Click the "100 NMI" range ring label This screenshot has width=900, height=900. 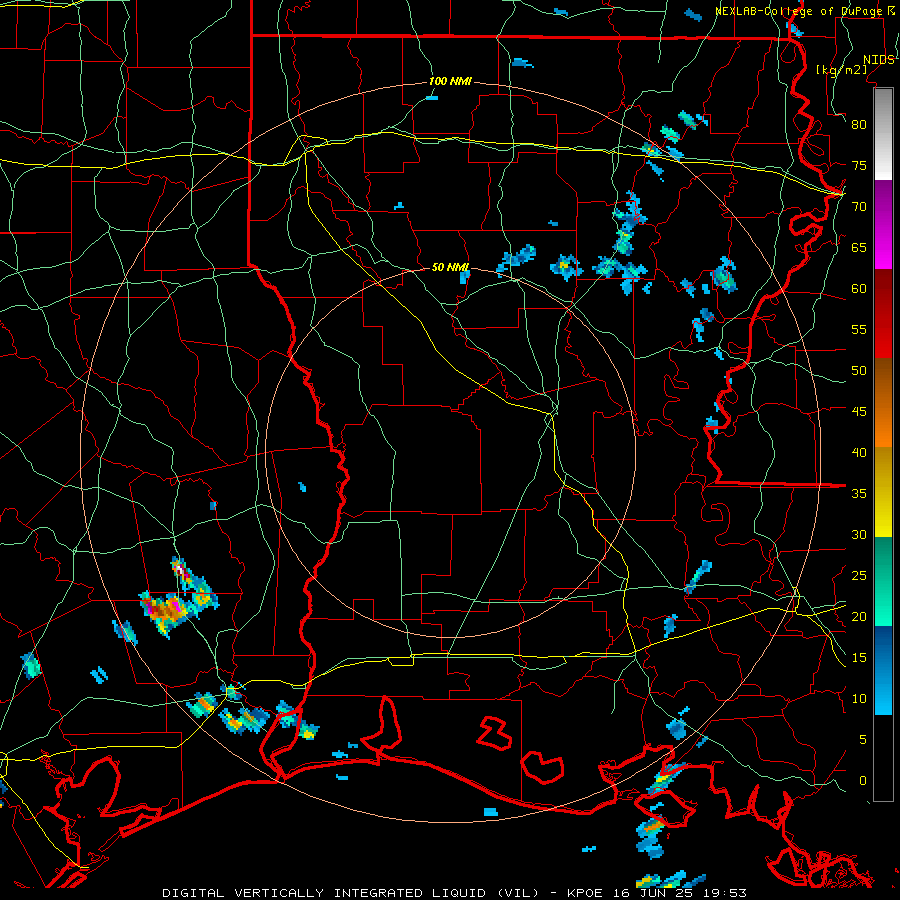[x=450, y=82]
